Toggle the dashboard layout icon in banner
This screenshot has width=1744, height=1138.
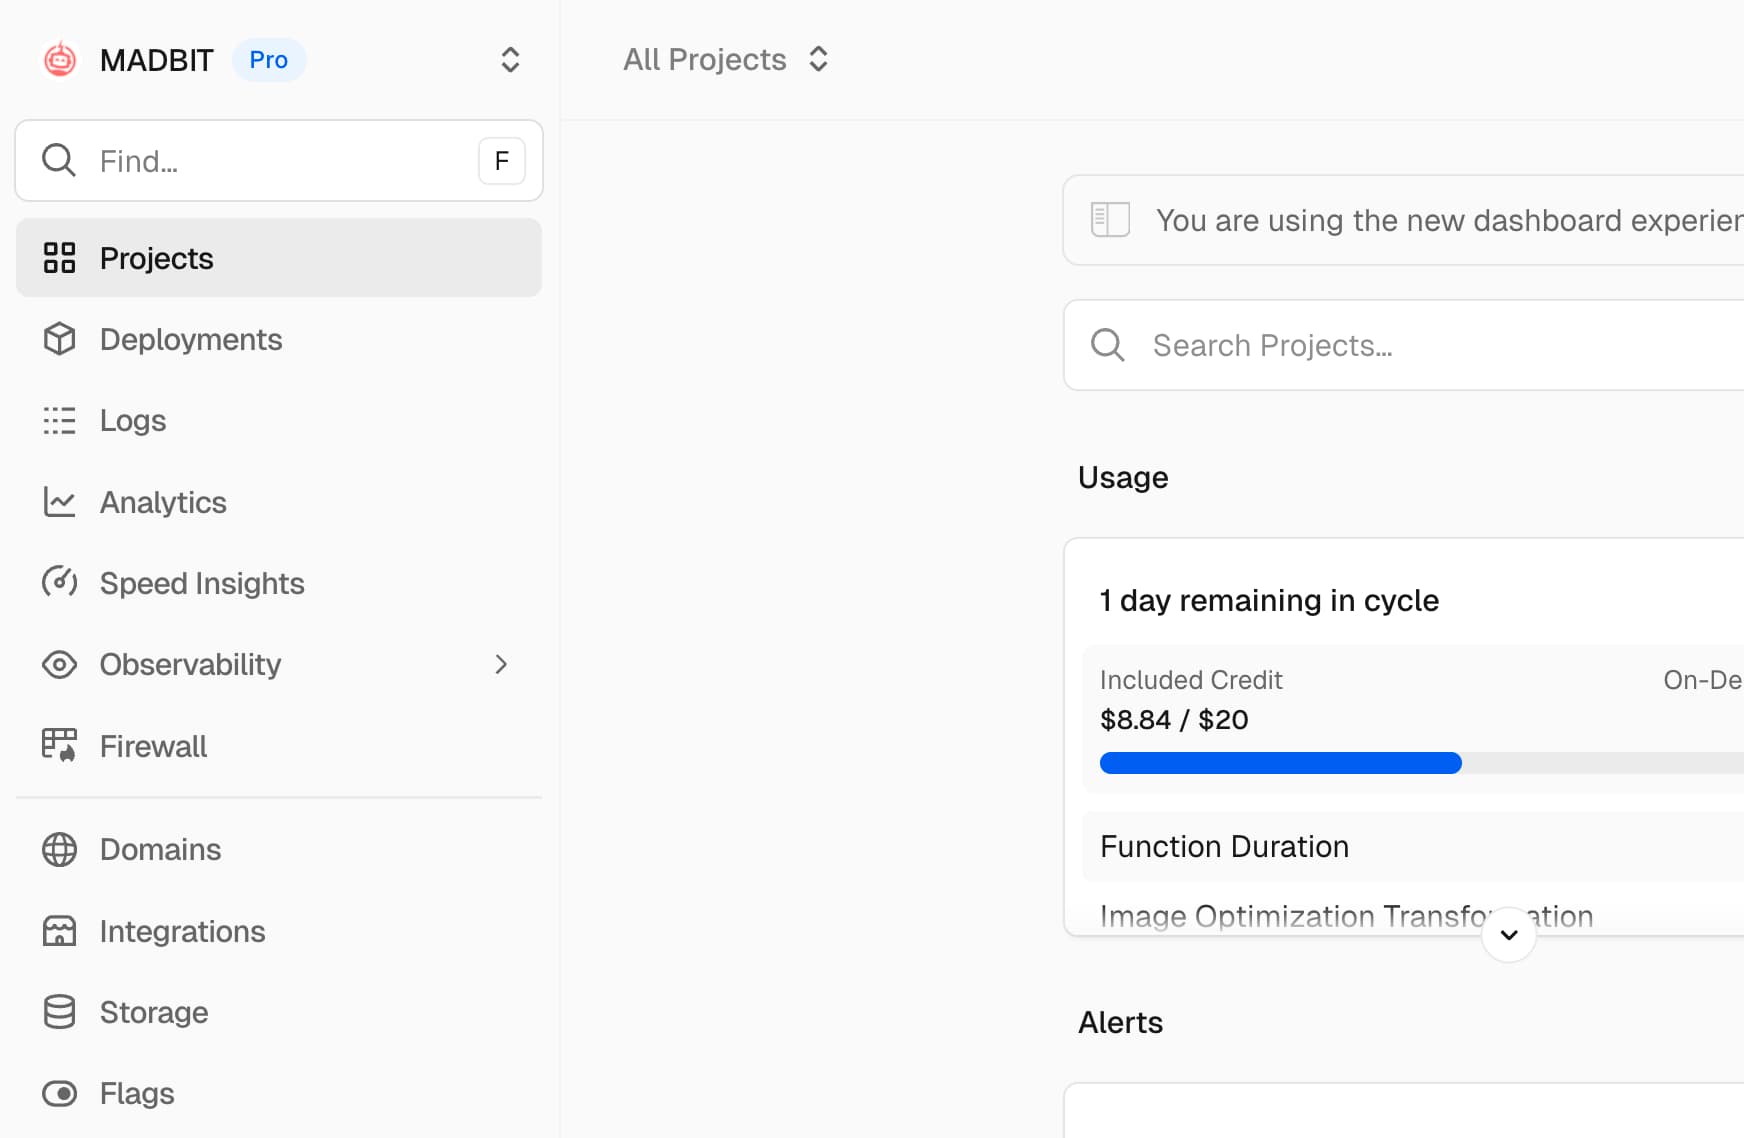coord(1110,220)
